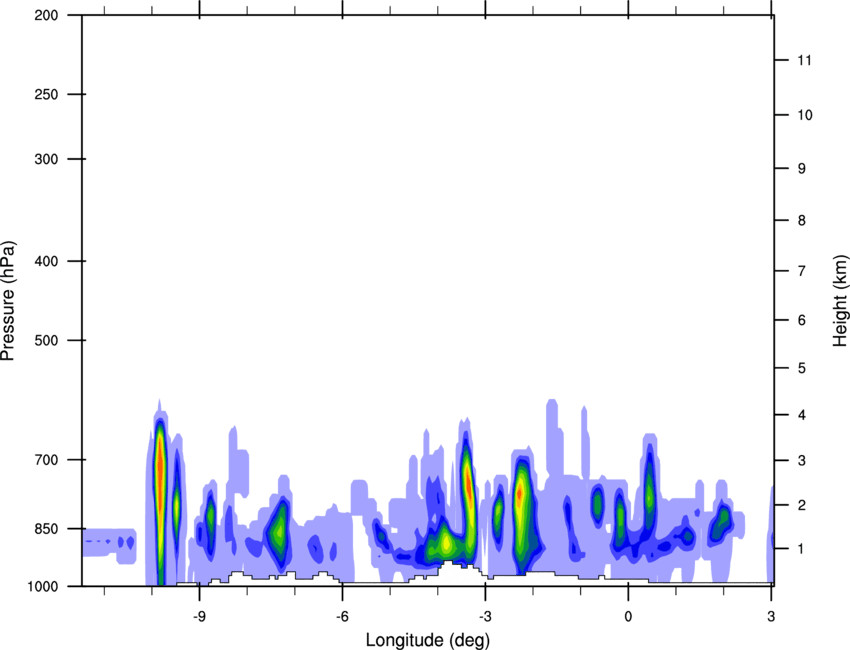The width and height of the screenshot is (850, 650).
Task: Click the 0 longitude tick label
Action: click(628, 616)
